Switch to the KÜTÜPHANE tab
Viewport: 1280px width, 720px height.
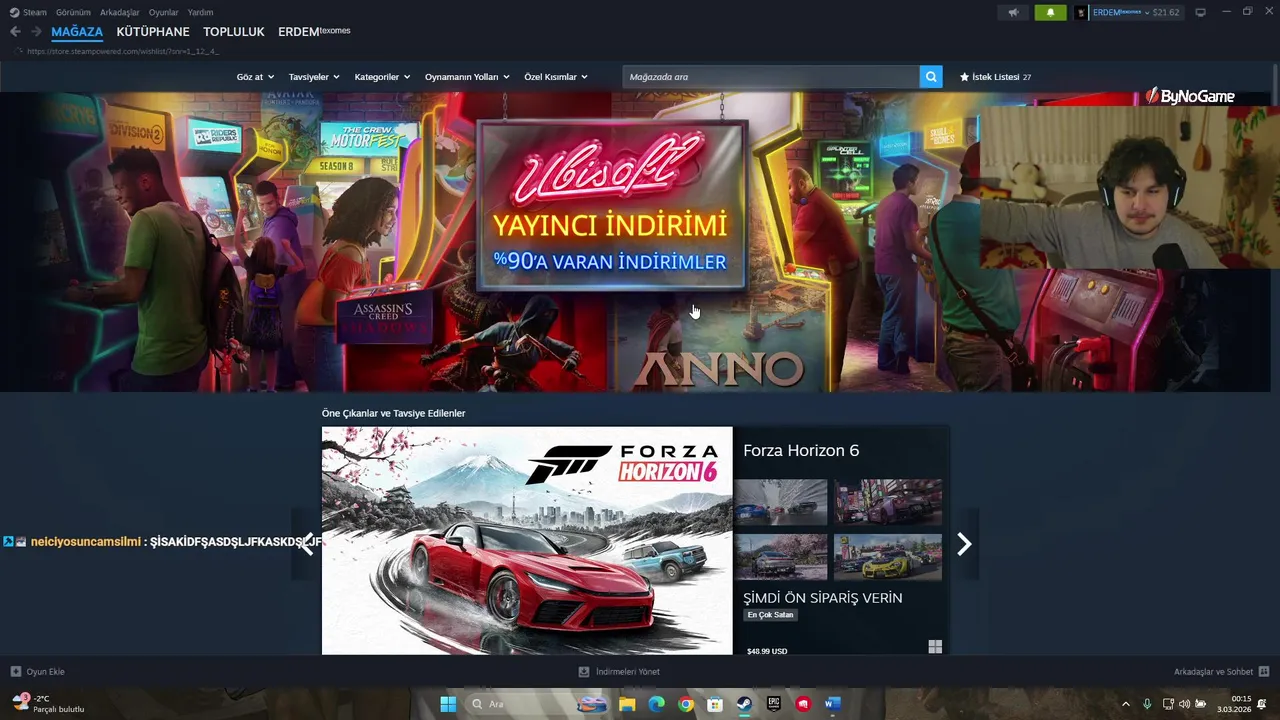(153, 32)
